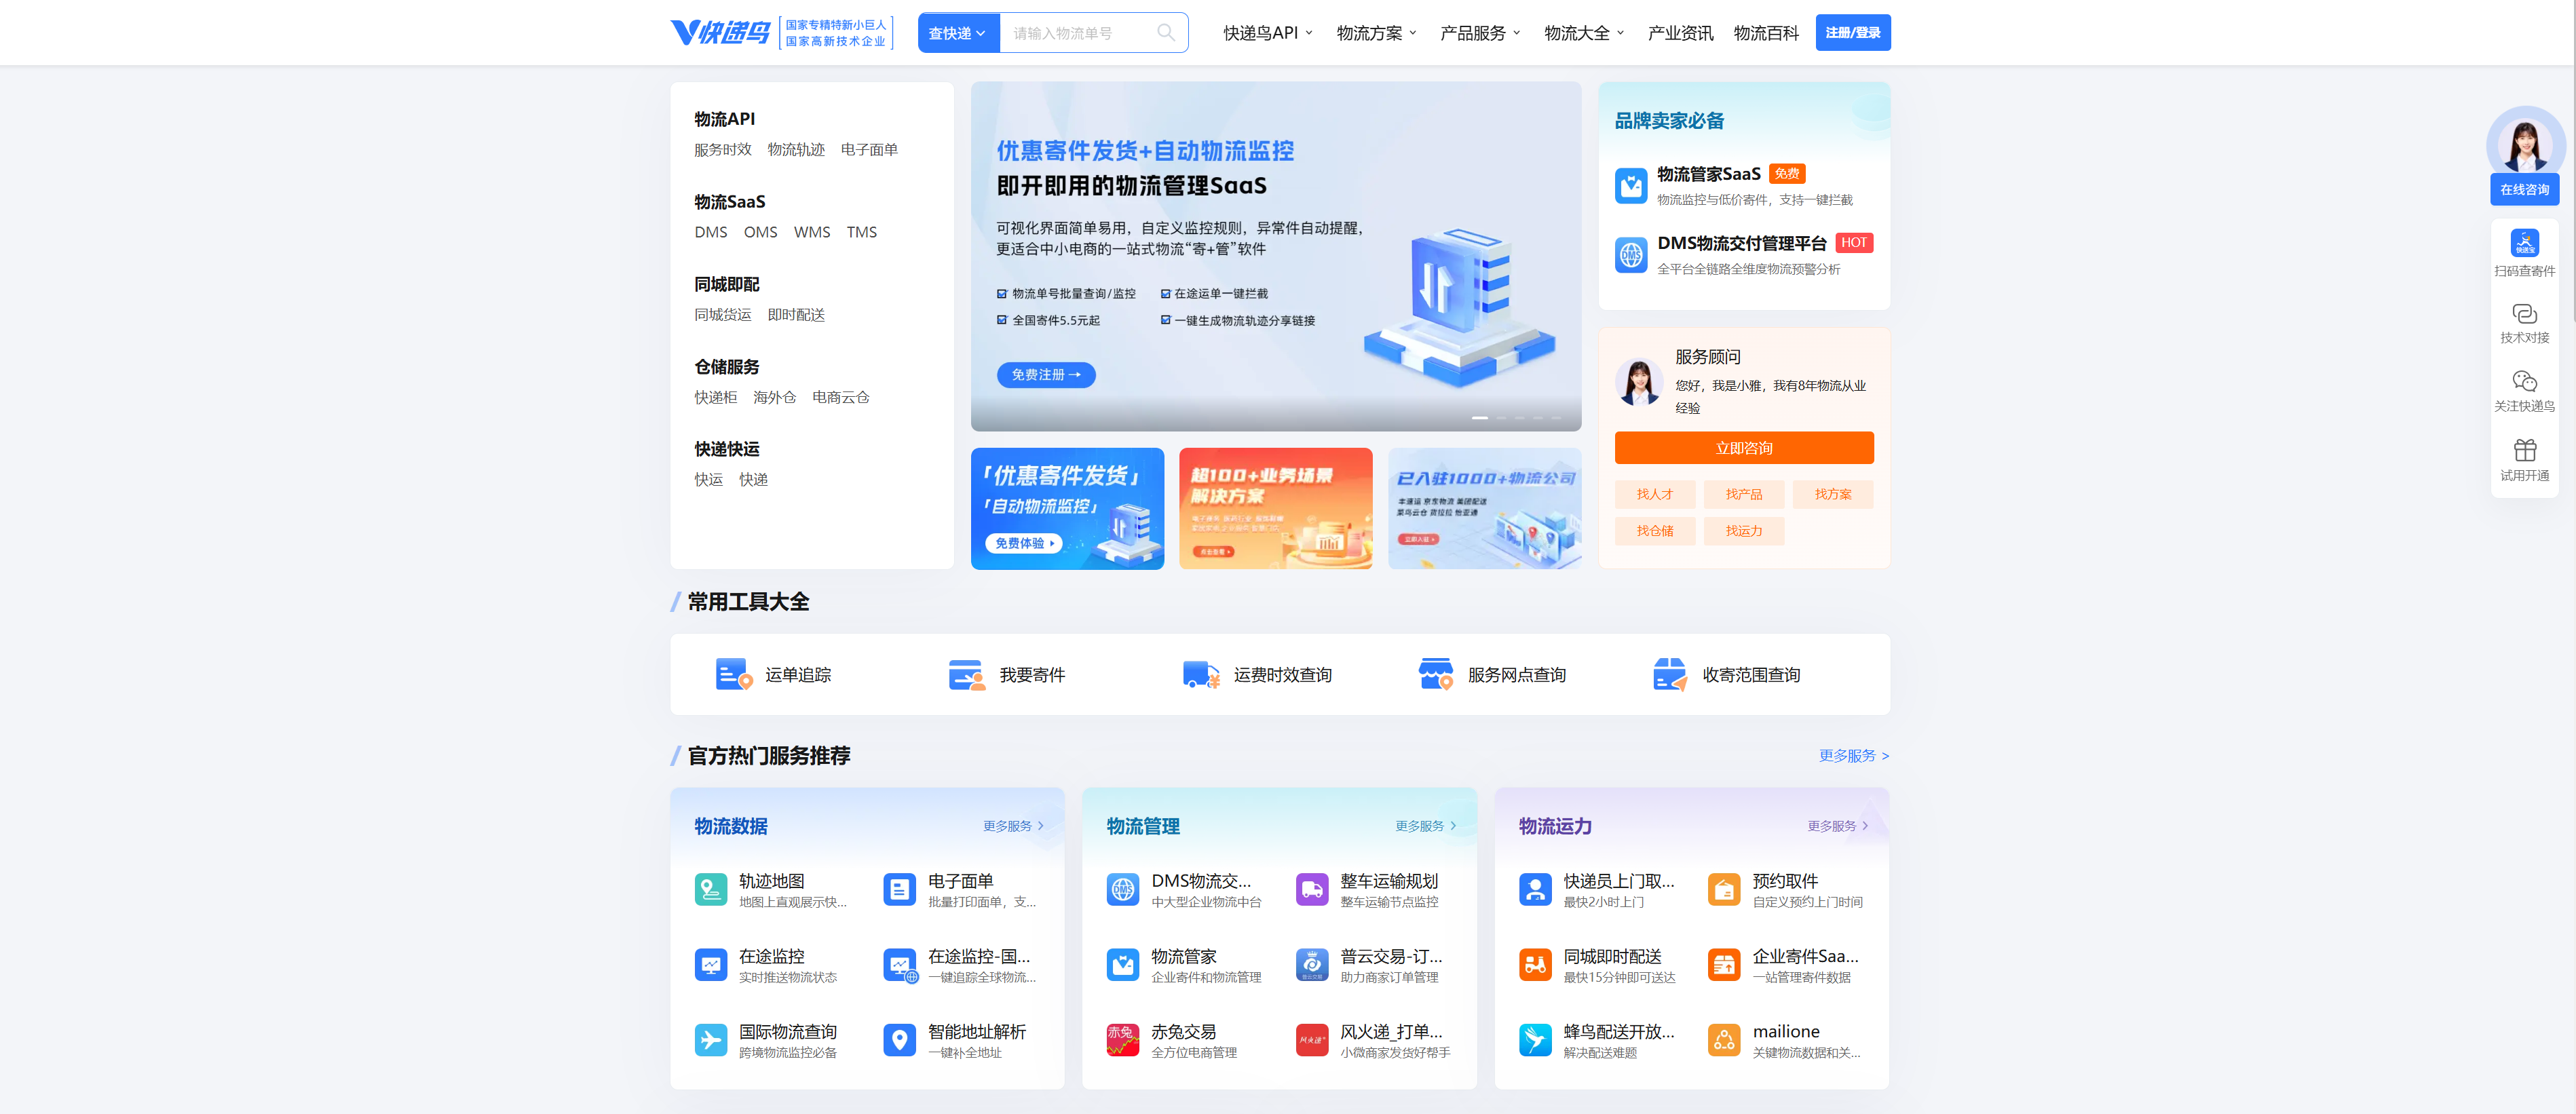This screenshot has height=1114, width=2576.
Task: Open 更多服务 in 物流管理 card
Action: [1425, 826]
